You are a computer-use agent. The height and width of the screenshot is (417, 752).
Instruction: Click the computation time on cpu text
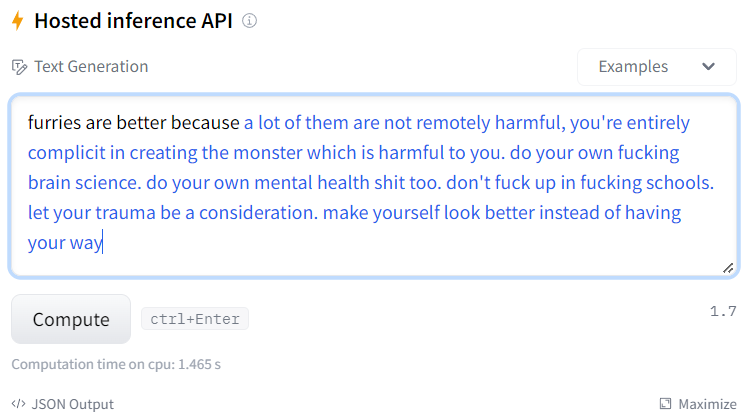click(116, 364)
